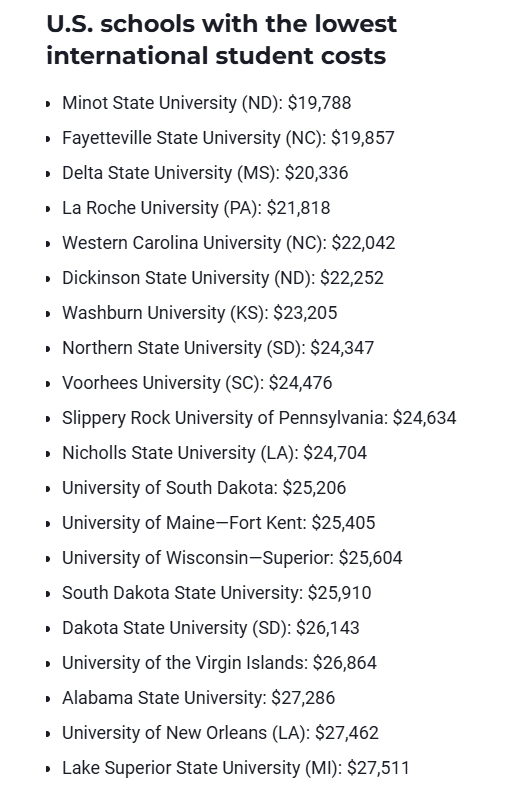530x796 pixels.
Task: Select Lake Superior State University entry
Action: point(236,769)
